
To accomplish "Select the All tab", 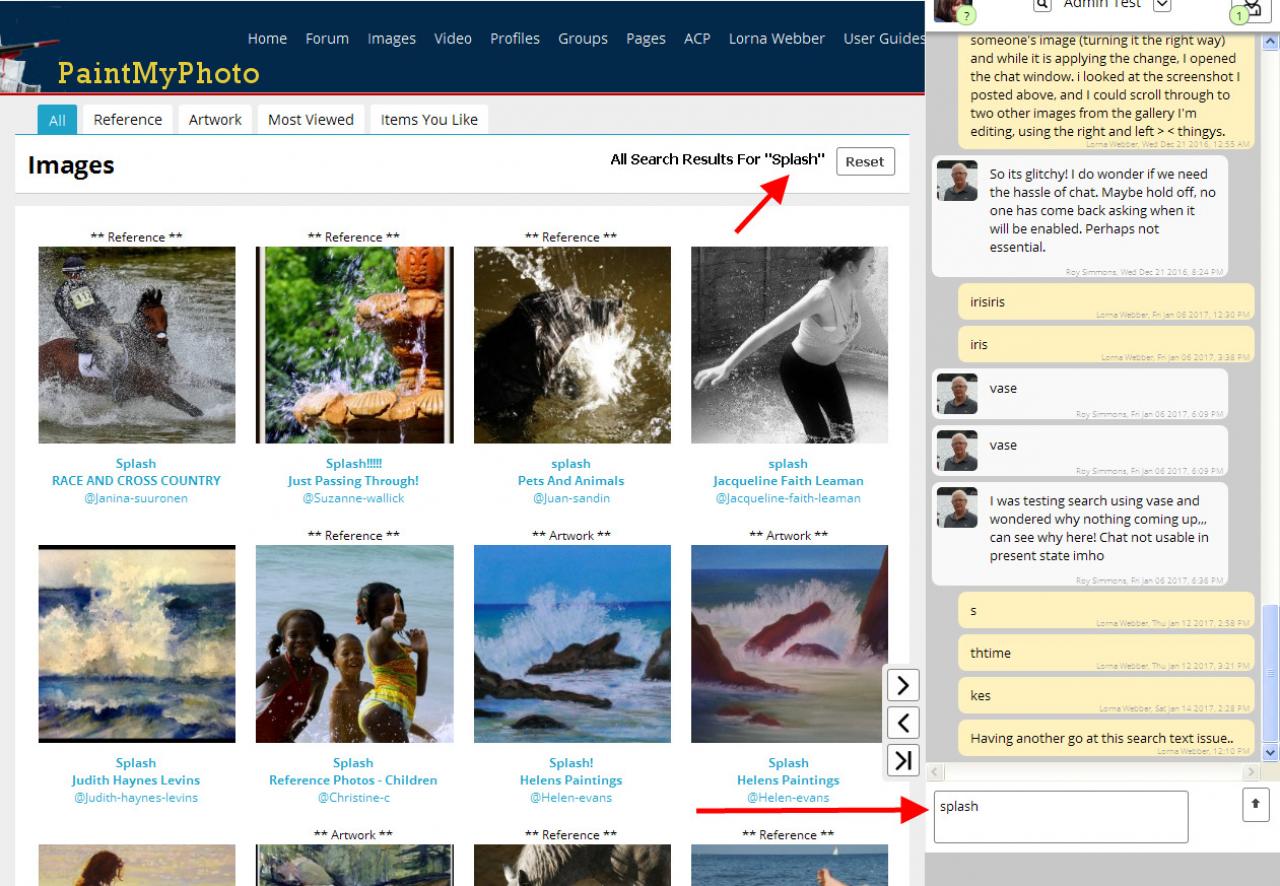I will 57,119.
